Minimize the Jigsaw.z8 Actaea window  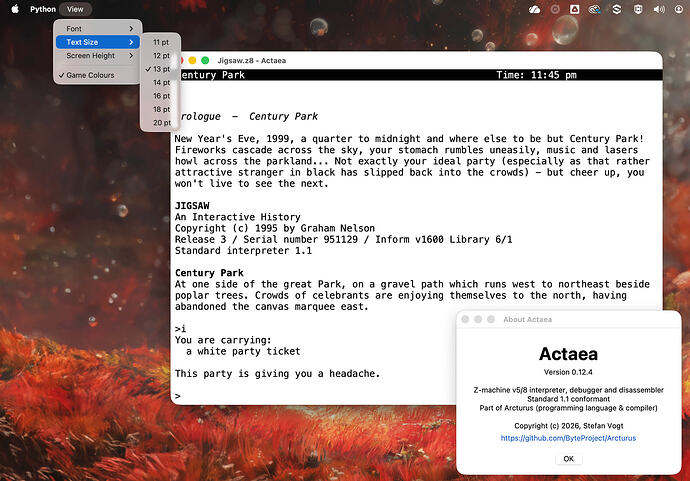(x=192, y=60)
